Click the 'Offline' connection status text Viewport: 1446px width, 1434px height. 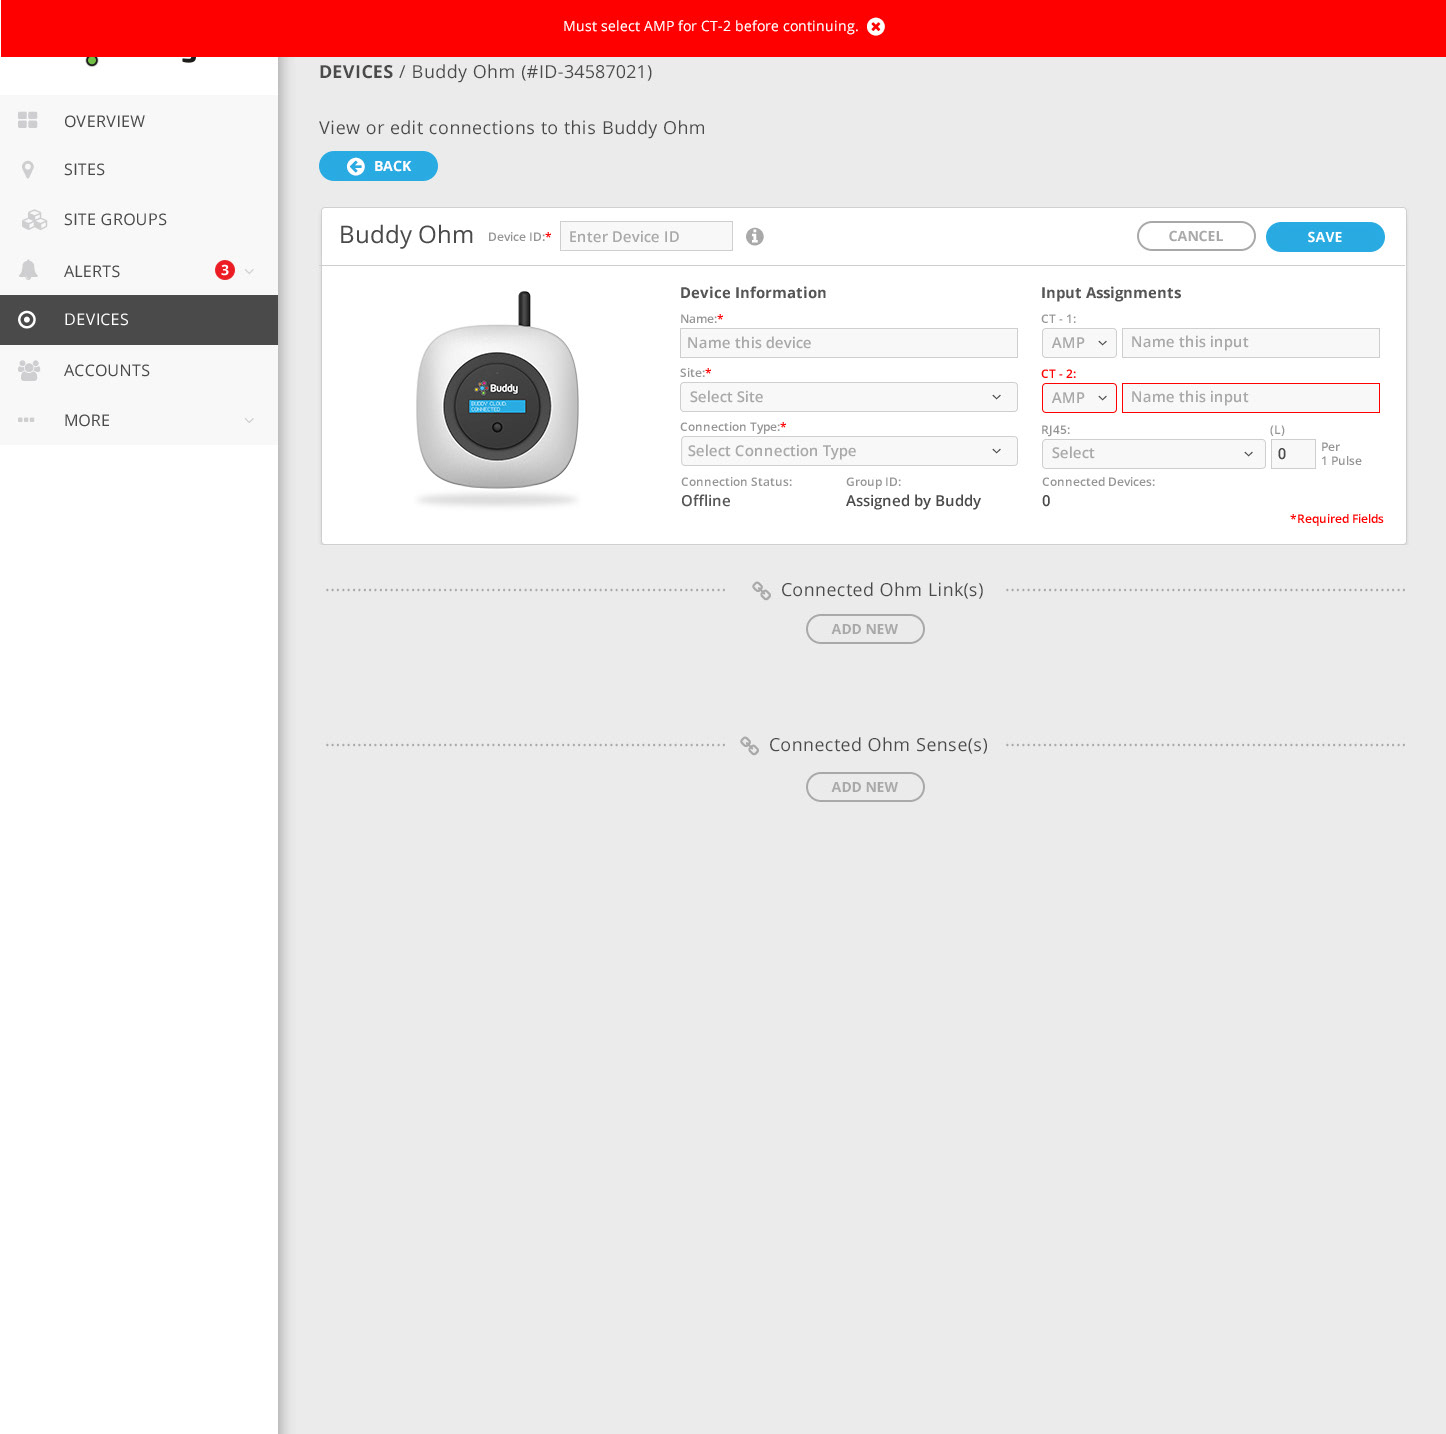(706, 501)
